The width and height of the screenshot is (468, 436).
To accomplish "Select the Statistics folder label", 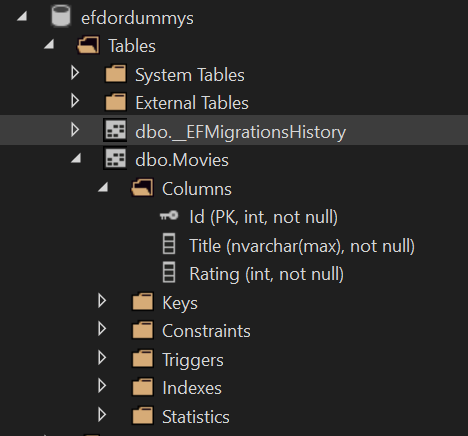I will pos(196,417).
